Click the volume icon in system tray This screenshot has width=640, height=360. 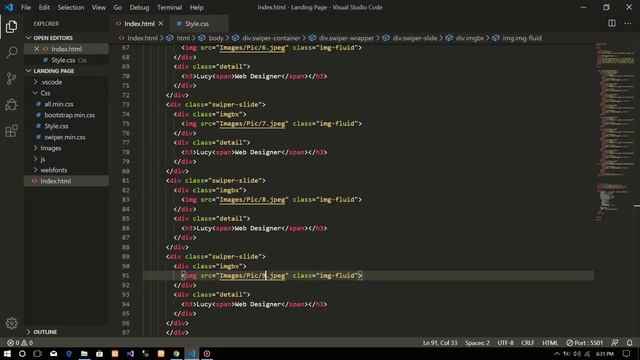coord(577,354)
